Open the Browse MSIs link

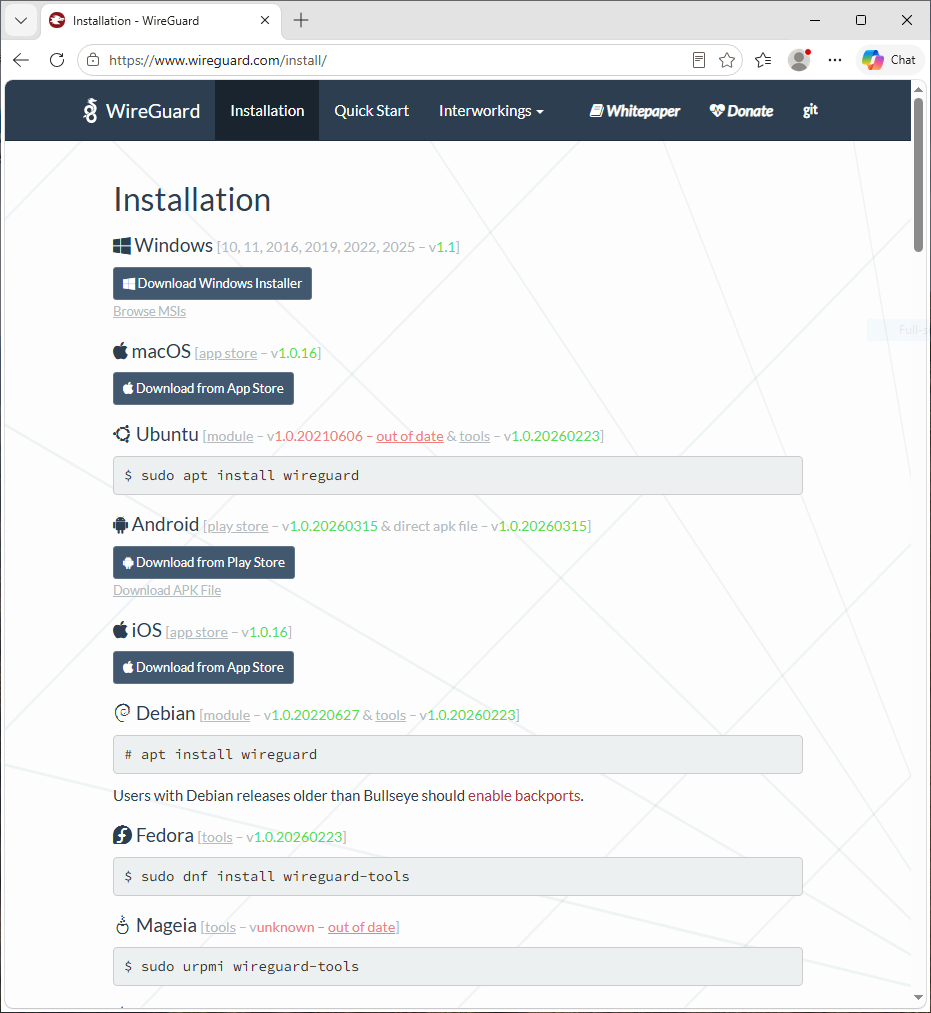point(149,311)
